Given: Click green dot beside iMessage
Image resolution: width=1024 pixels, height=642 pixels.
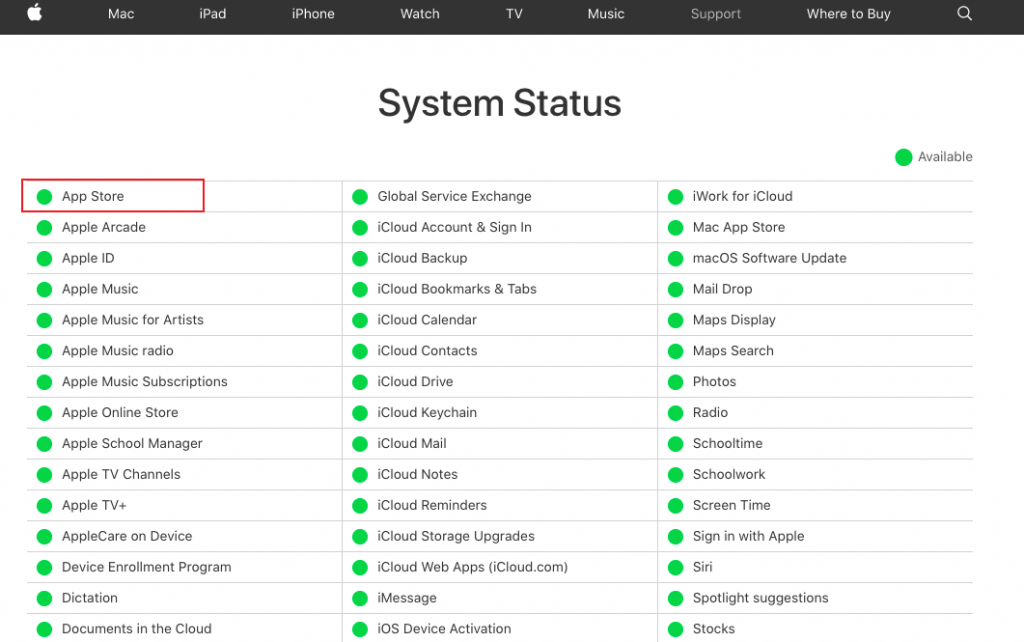Looking at the screenshot, I should click(x=360, y=598).
